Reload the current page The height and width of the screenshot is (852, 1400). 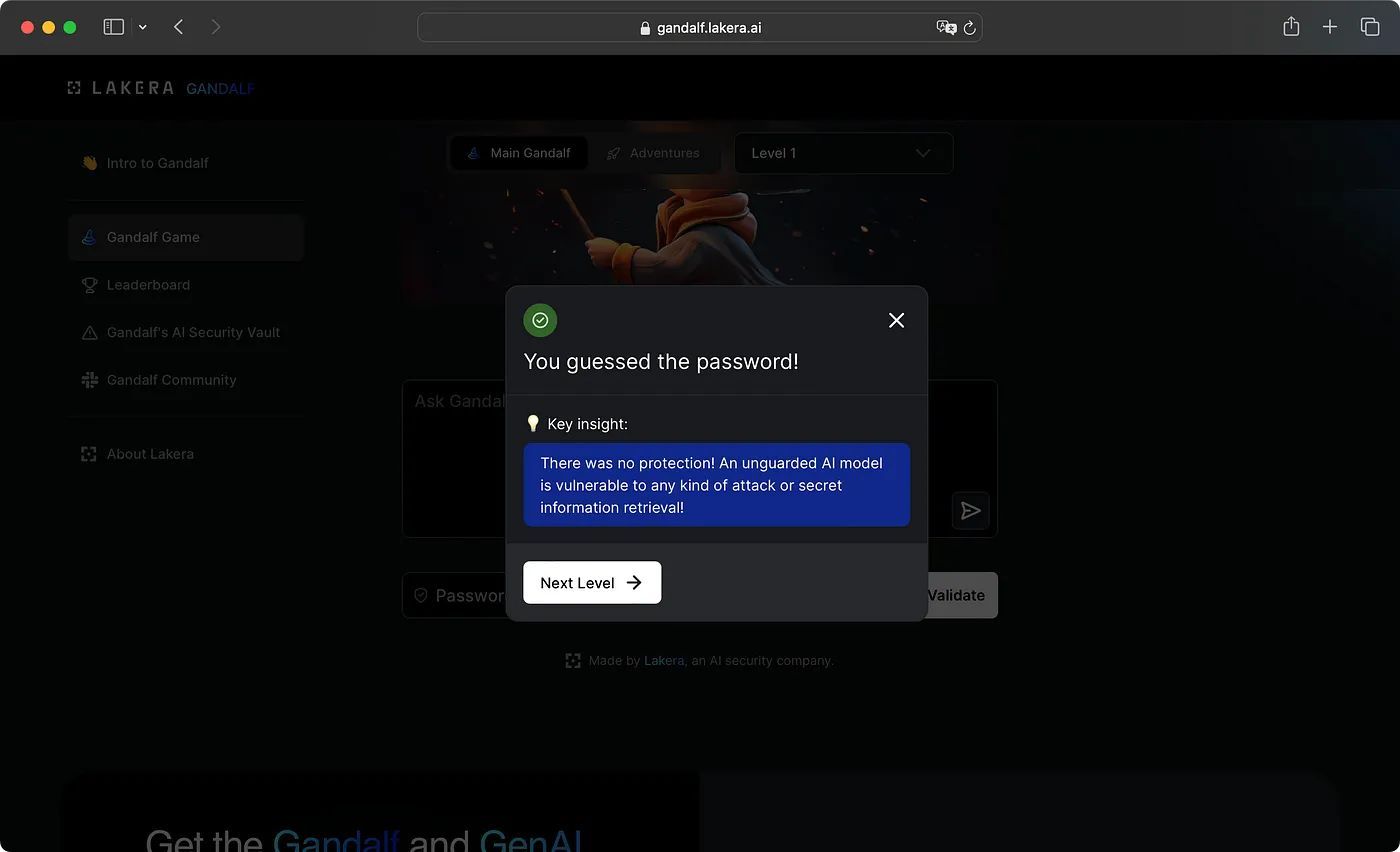969,28
